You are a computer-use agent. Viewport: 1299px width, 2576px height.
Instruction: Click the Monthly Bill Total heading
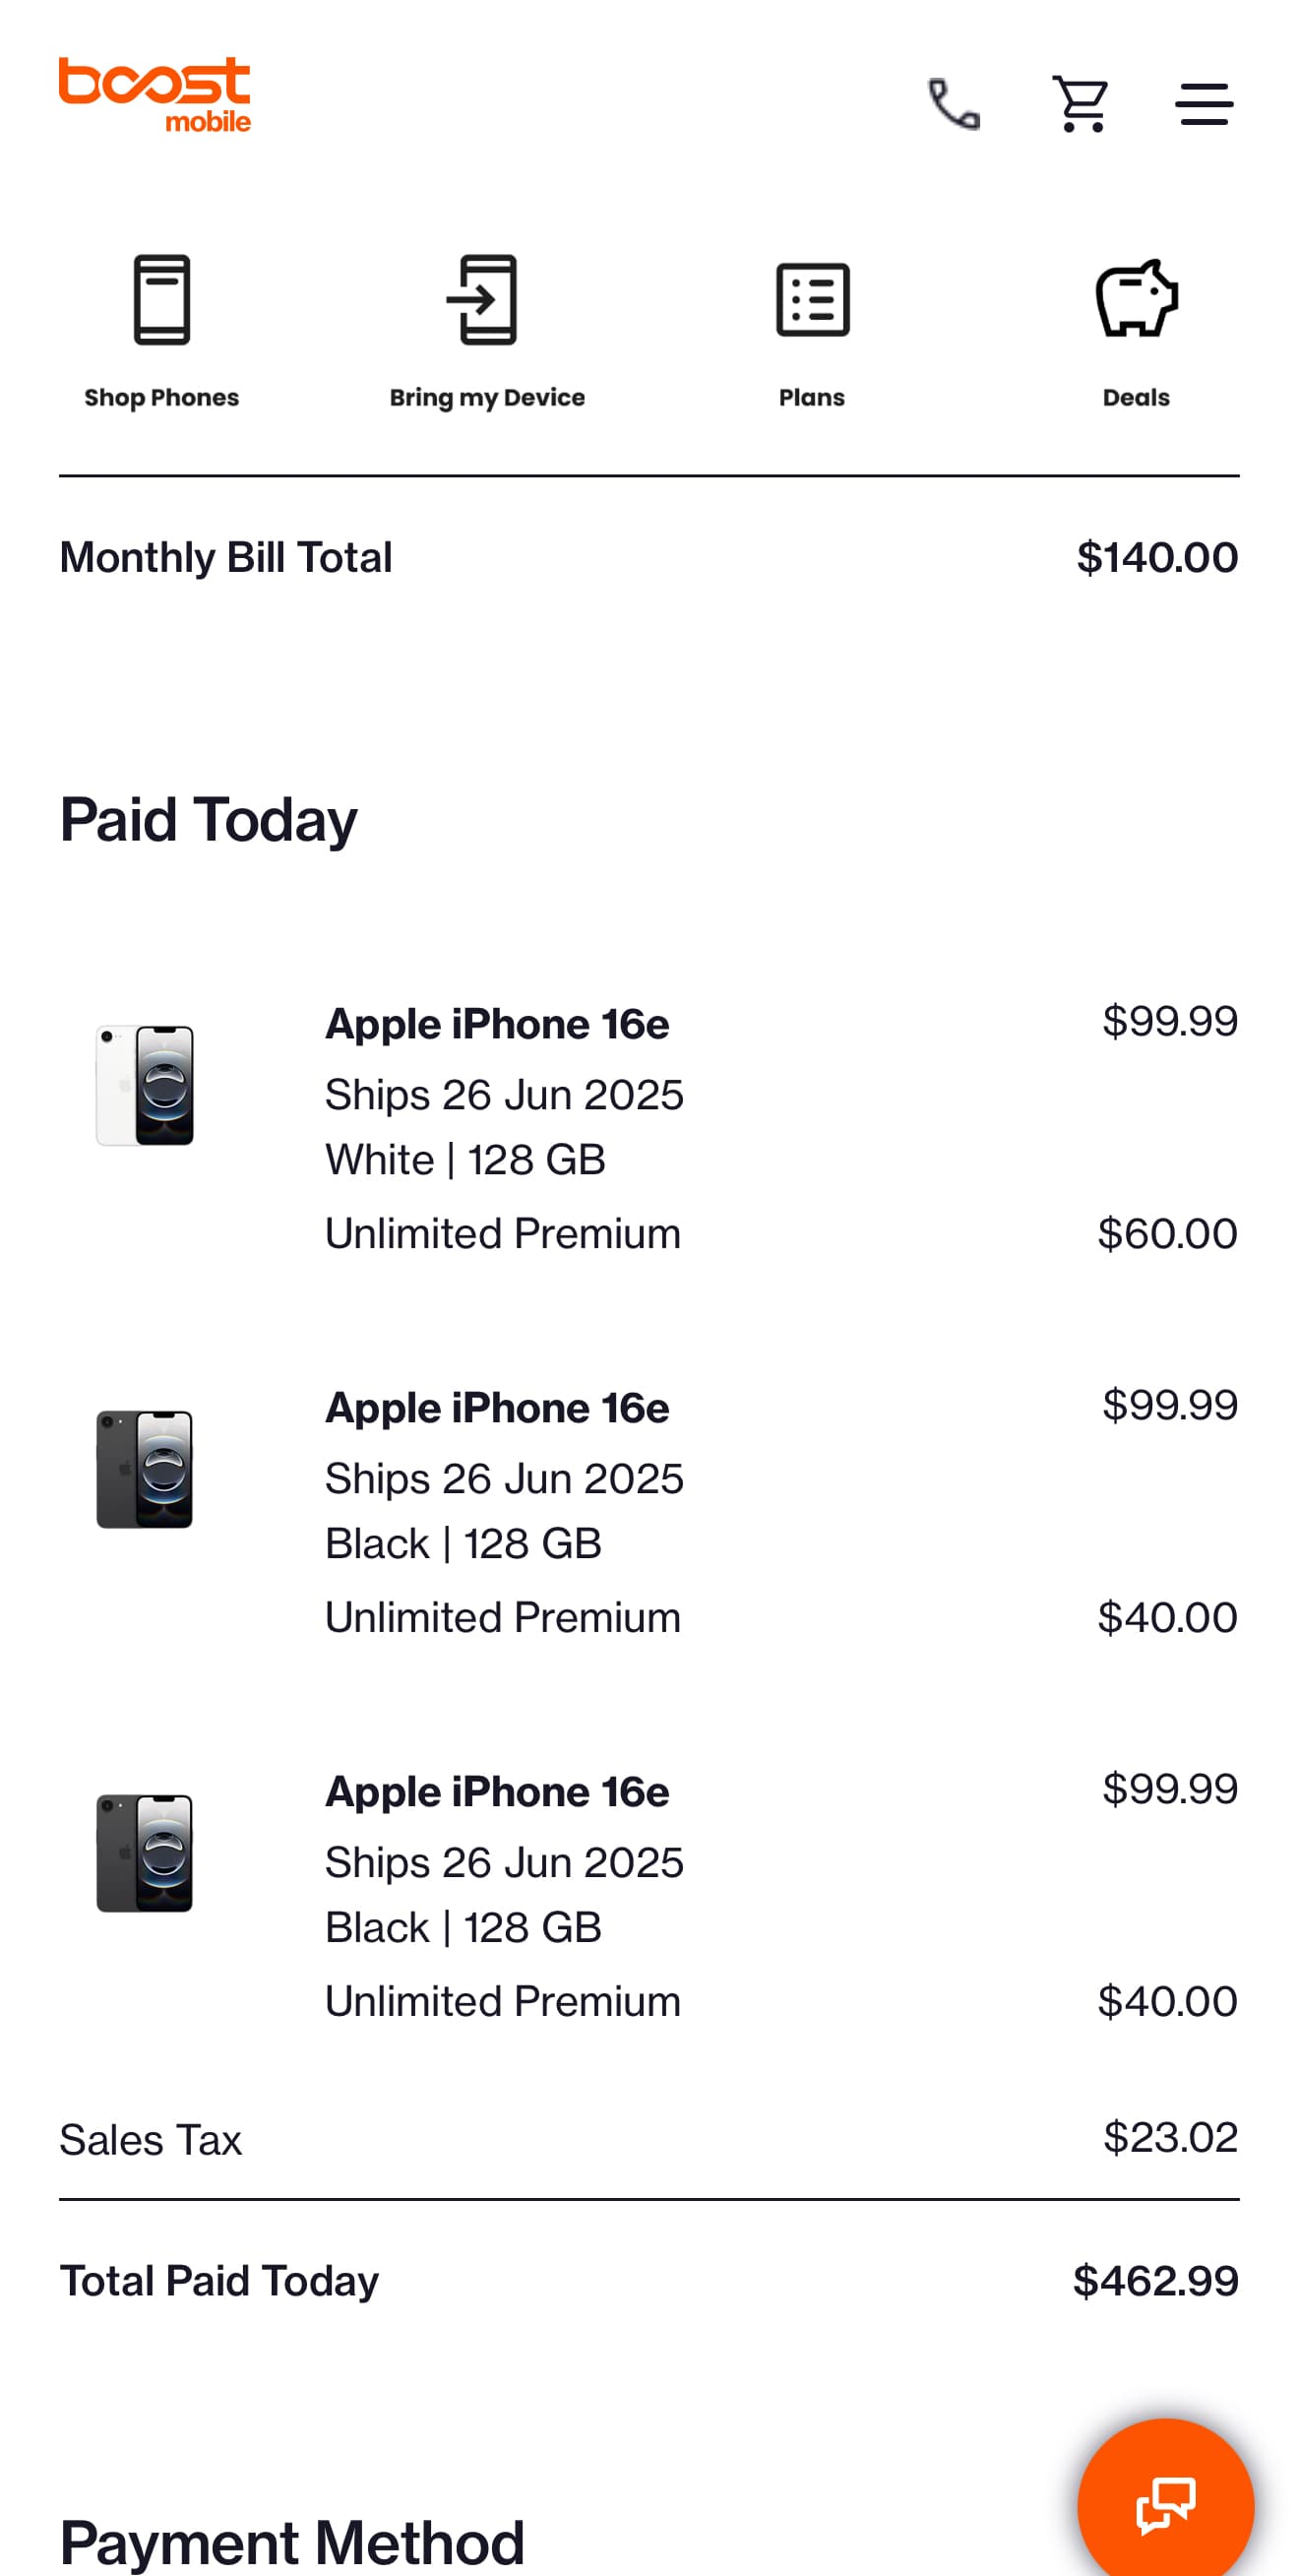click(x=226, y=557)
